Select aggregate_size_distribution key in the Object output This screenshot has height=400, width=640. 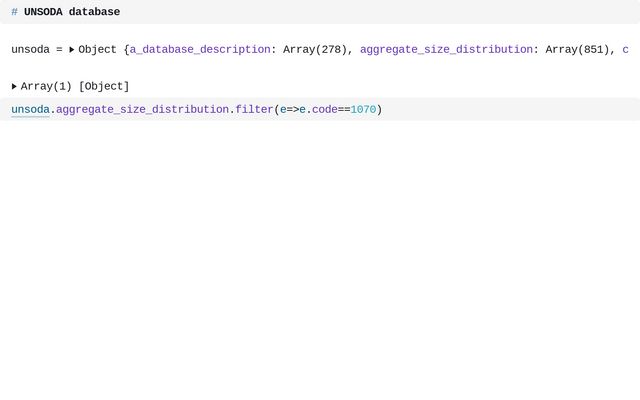click(445, 49)
